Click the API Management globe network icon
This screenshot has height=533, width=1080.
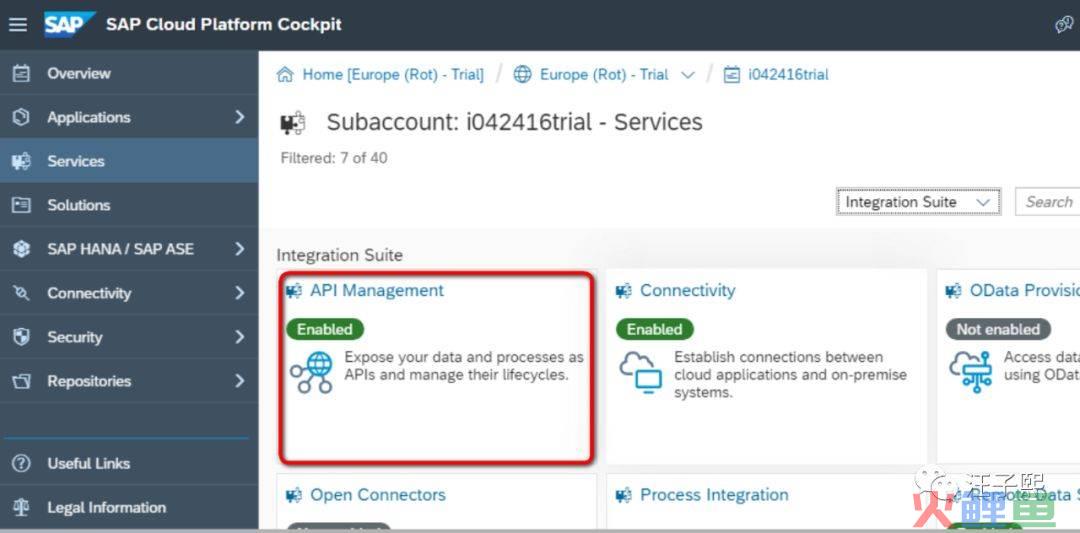(311, 373)
